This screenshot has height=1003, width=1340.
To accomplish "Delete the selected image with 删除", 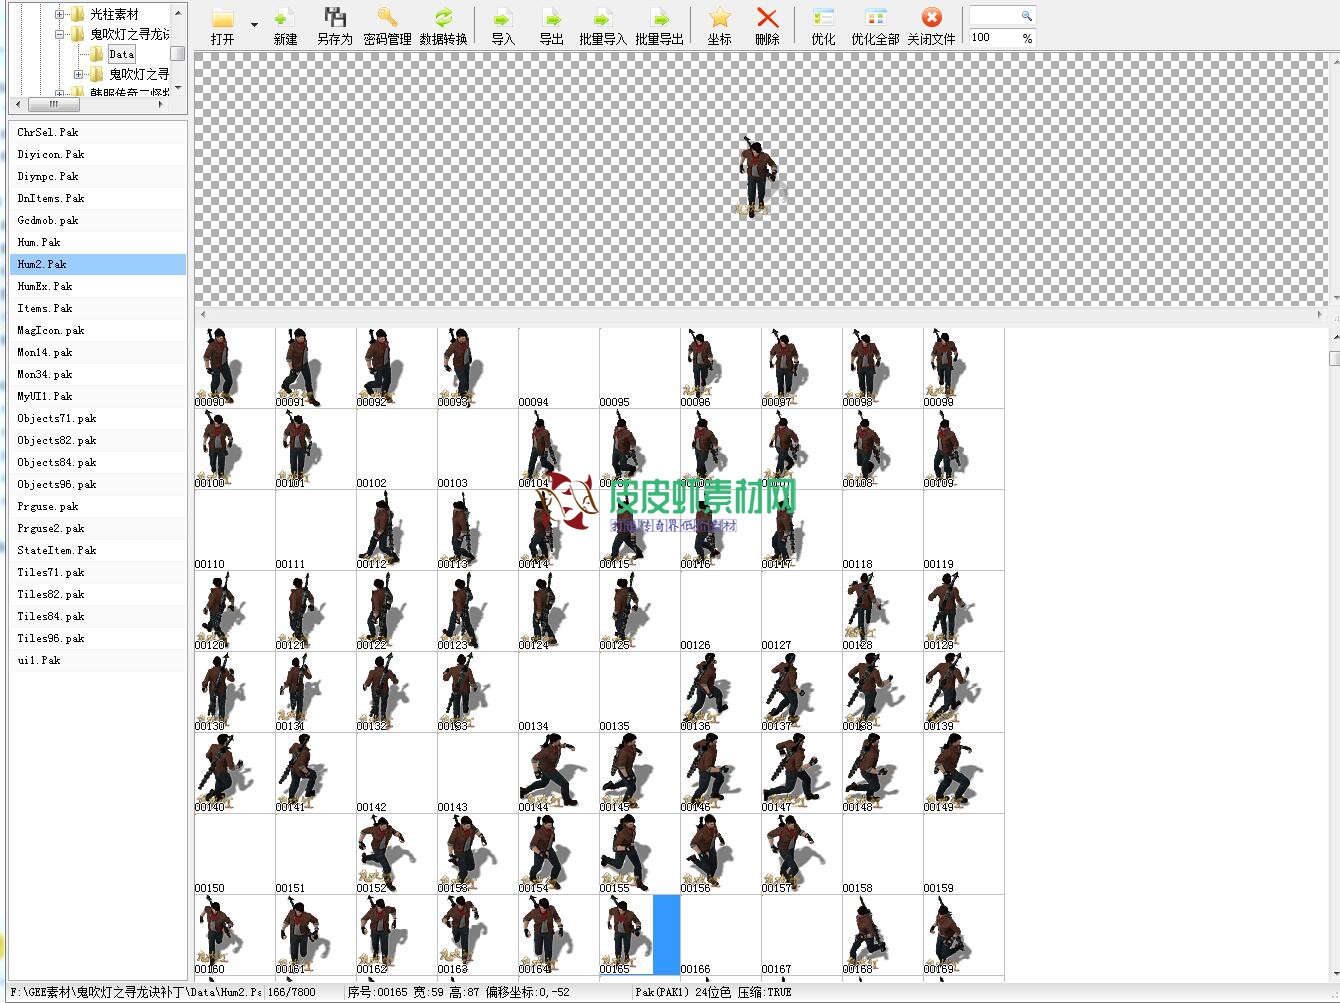I will click(767, 20).
